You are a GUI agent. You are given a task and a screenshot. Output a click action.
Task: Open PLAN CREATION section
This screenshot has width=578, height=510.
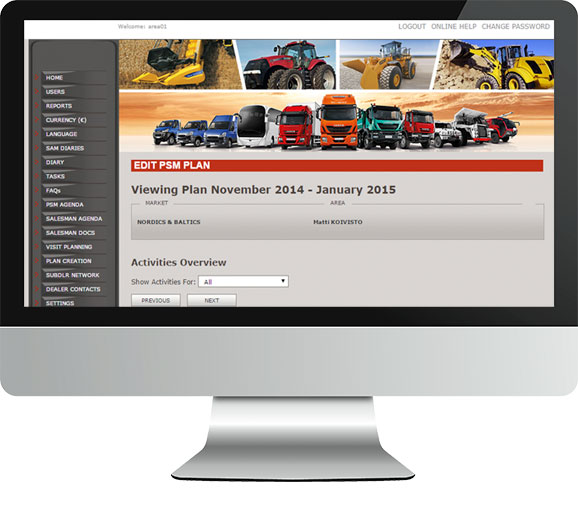(69, 261)
